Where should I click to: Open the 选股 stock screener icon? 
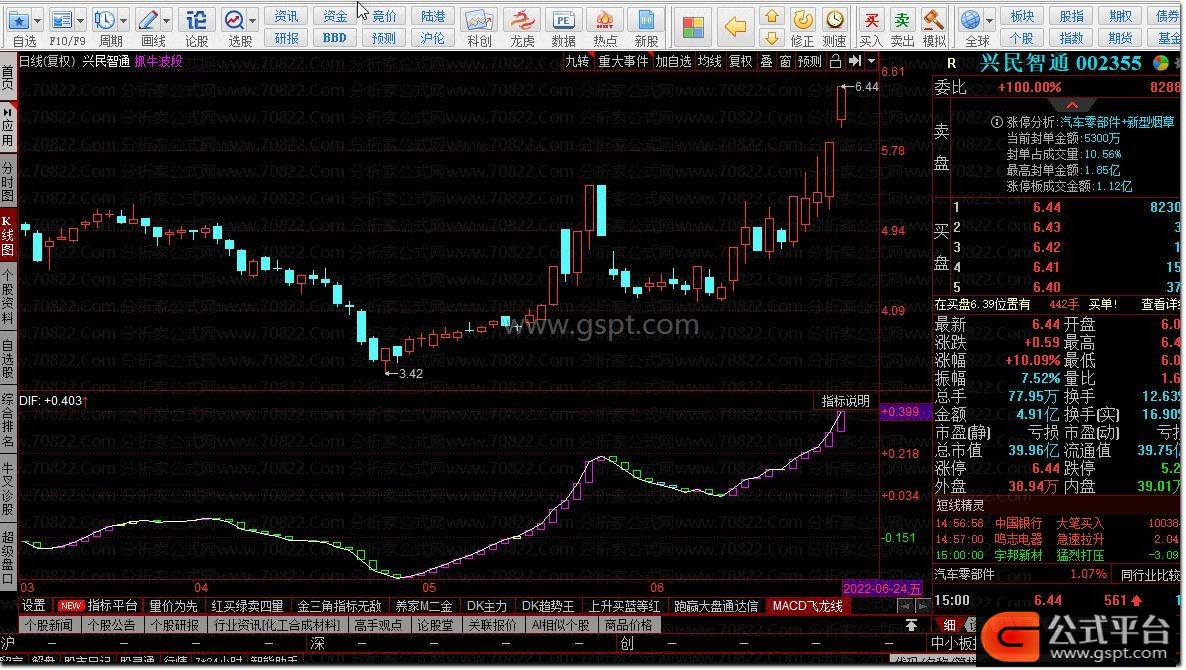pos(234,20)
